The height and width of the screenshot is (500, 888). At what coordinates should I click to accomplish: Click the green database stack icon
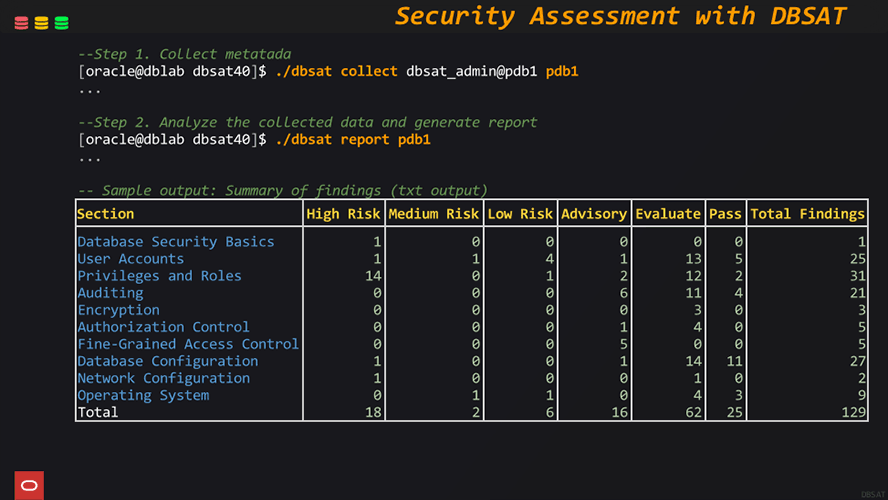pos(61,23)
